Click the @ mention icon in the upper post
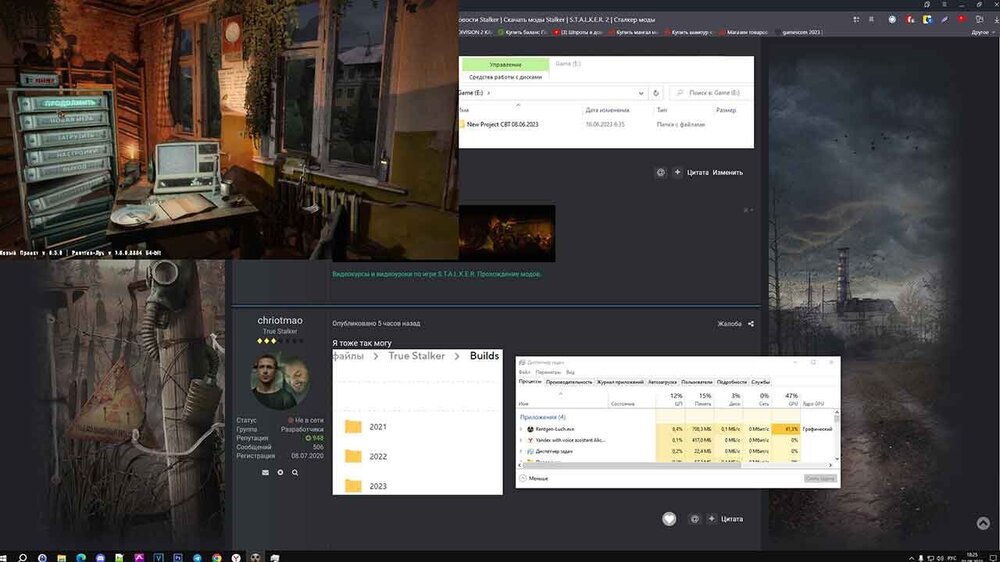 tap(660, 172)
